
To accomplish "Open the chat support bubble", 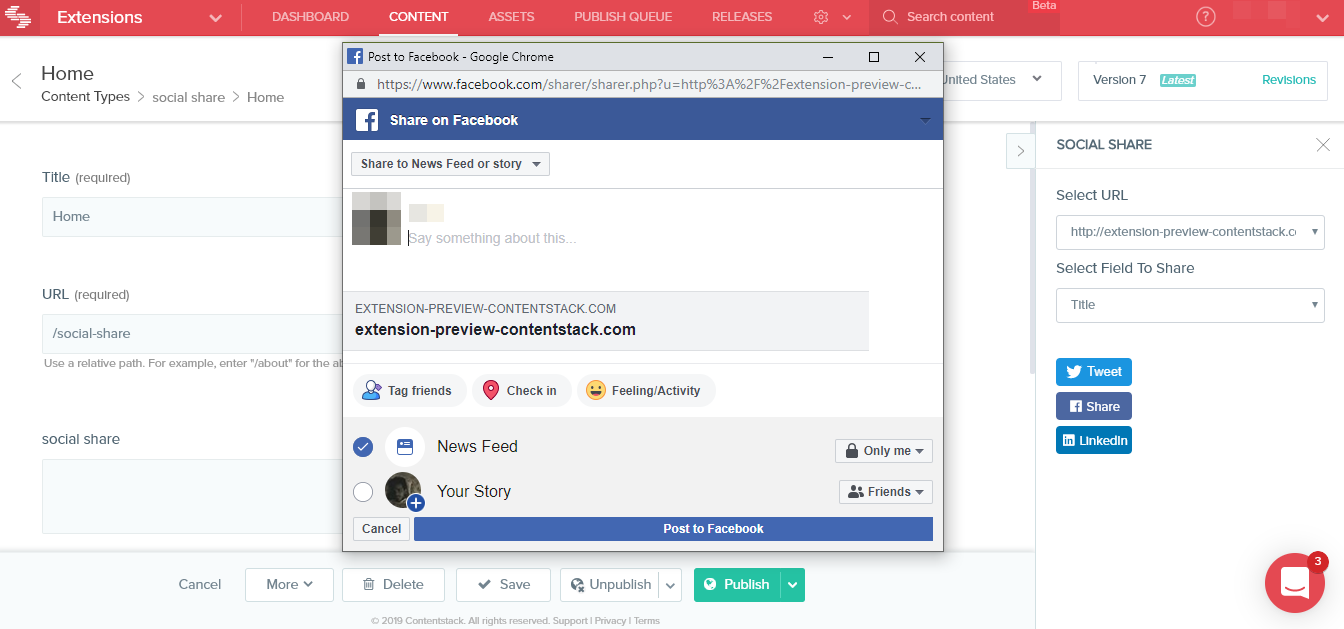I will (x=1295, y=582).
